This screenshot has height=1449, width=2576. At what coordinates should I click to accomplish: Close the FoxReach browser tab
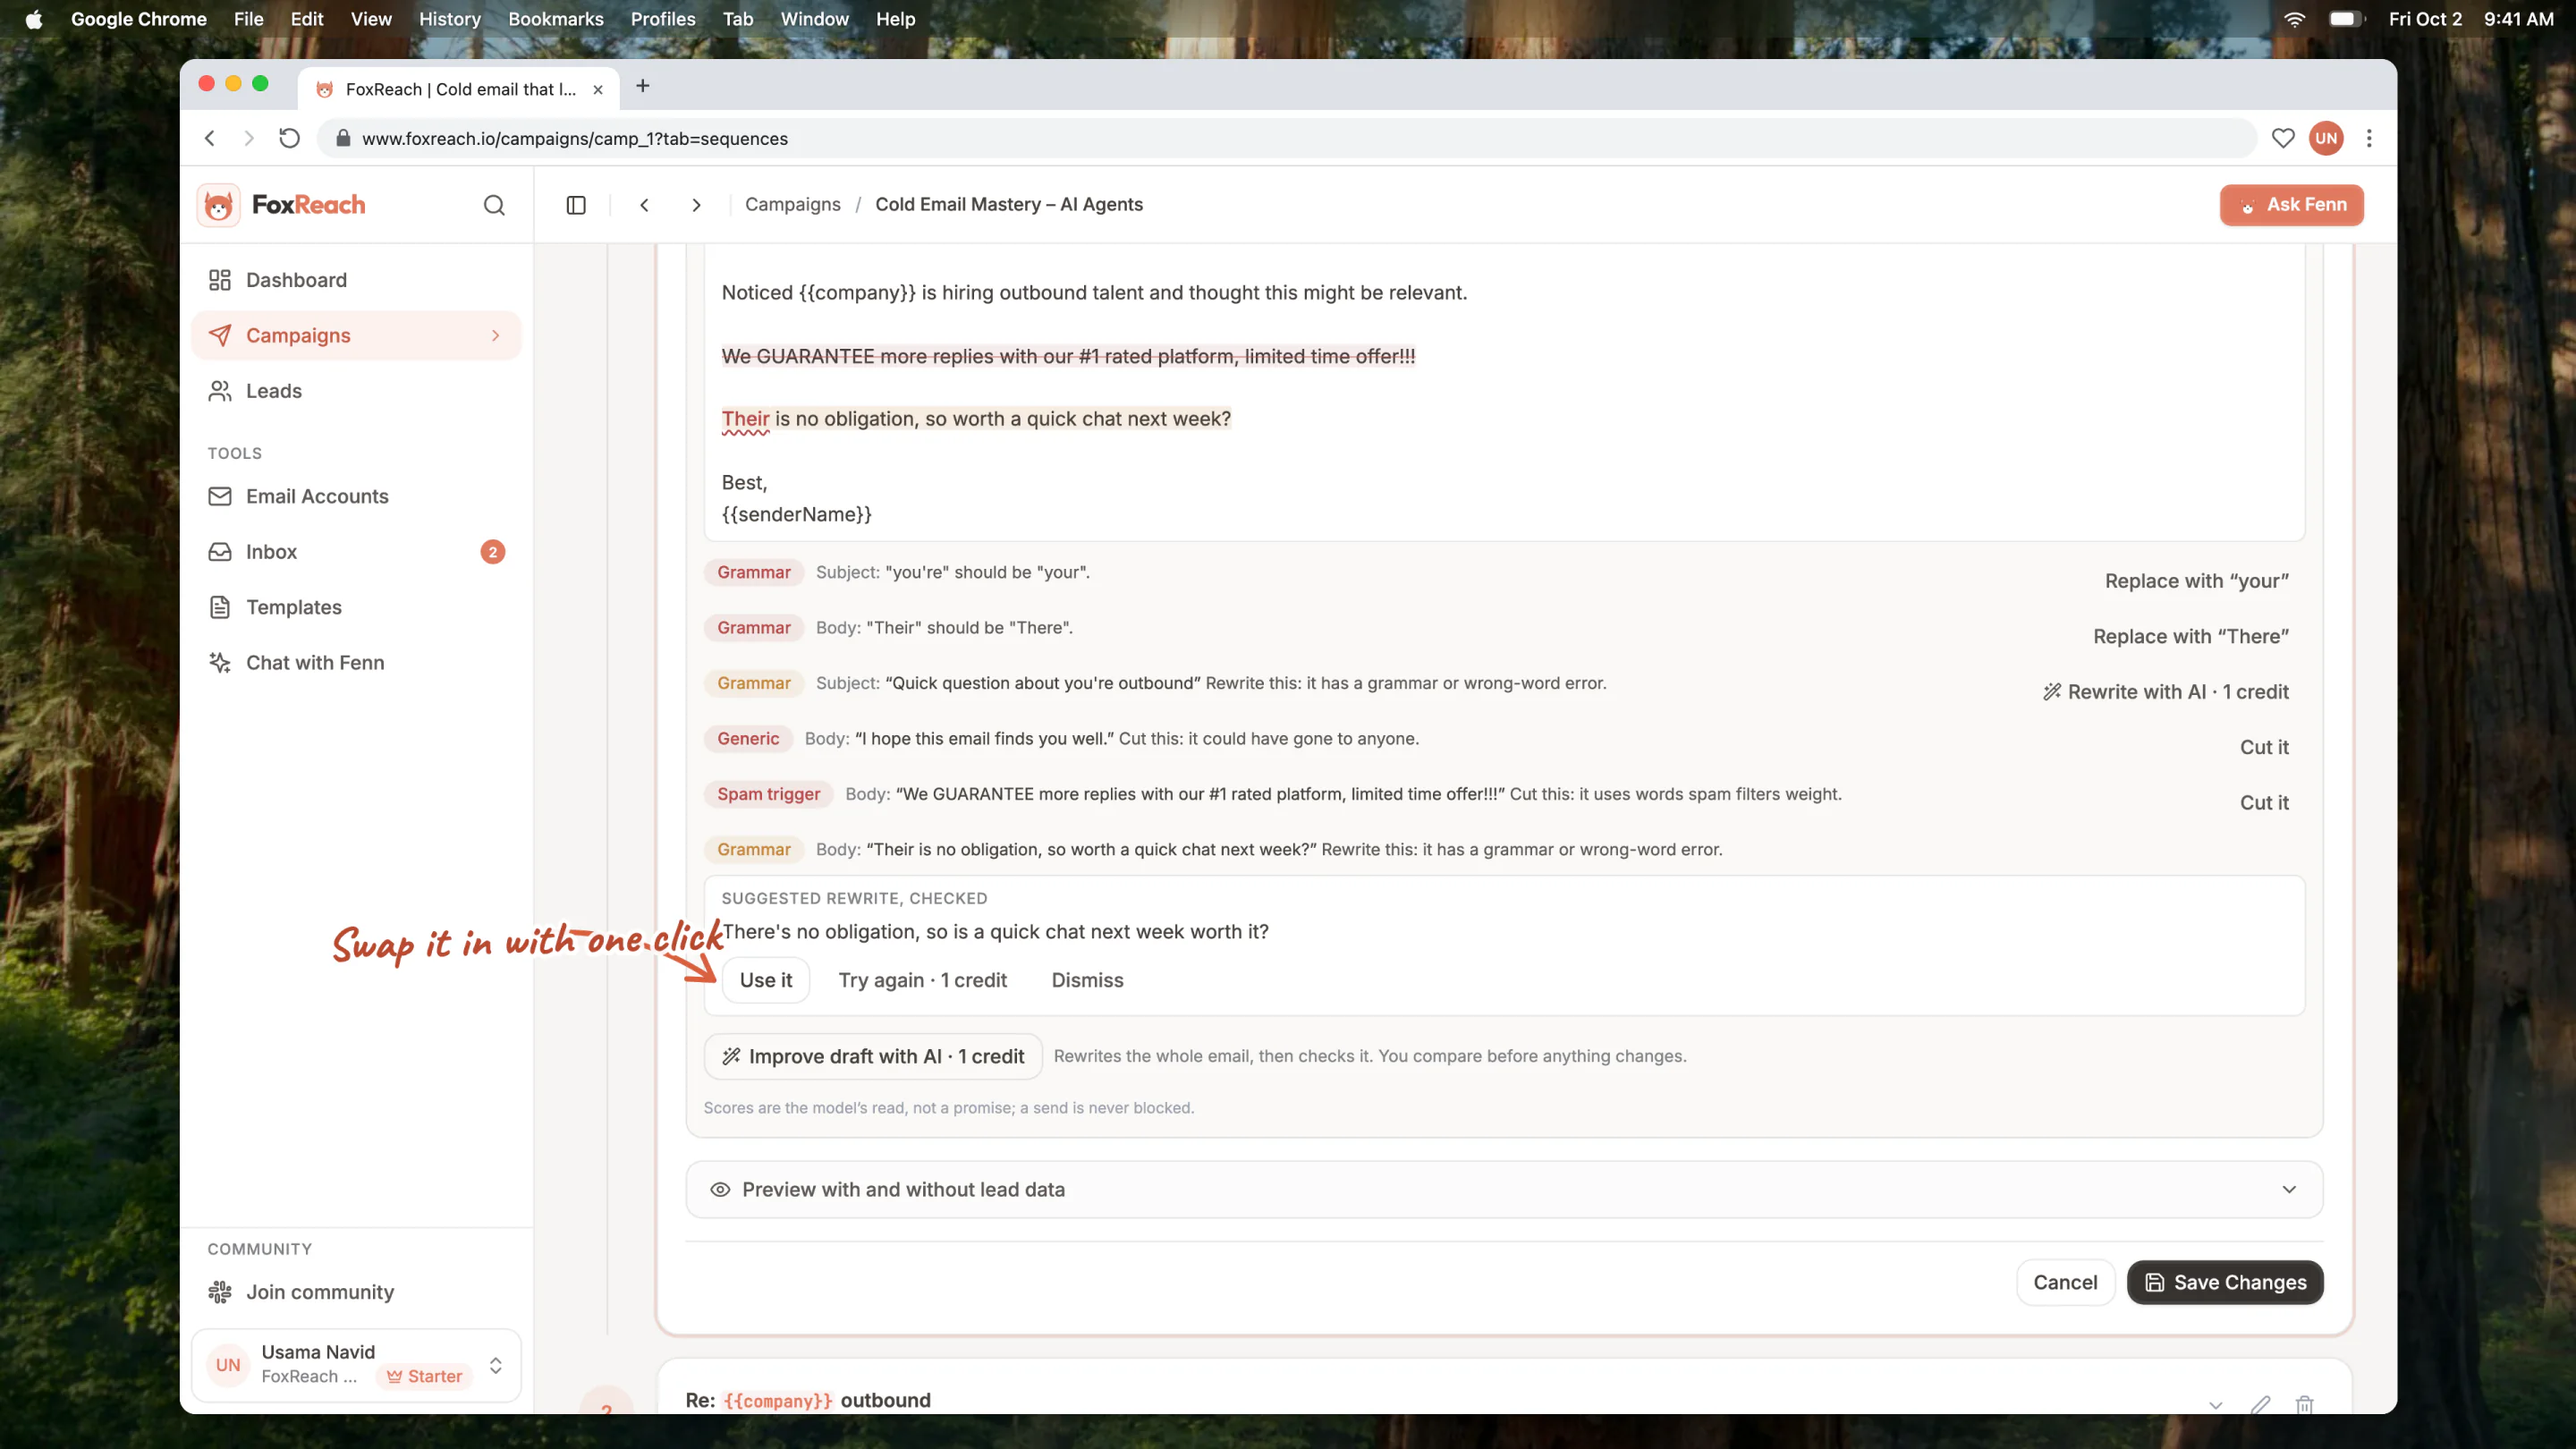point(598,89)
